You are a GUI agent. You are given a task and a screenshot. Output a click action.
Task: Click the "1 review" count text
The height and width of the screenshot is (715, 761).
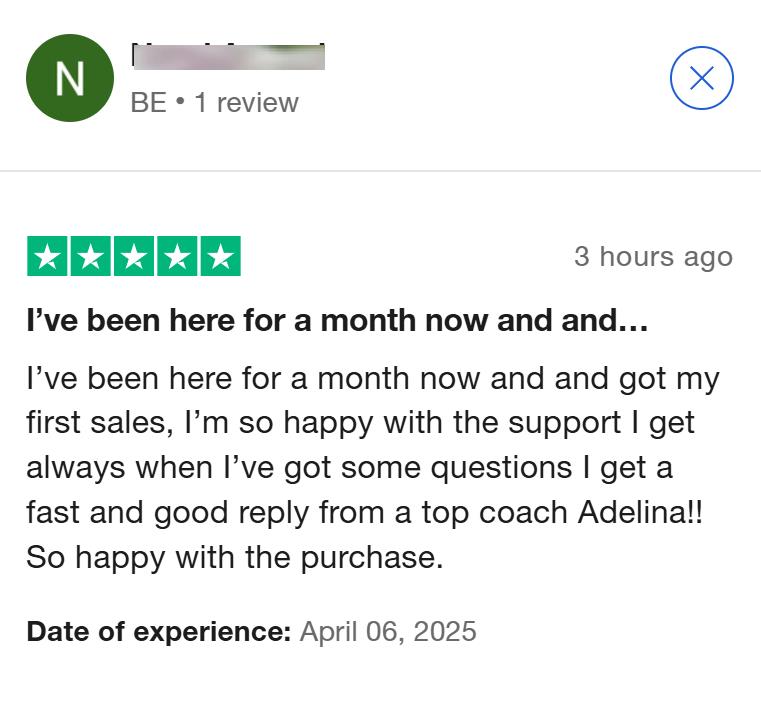pyautogui.click(x=246, y=103)
